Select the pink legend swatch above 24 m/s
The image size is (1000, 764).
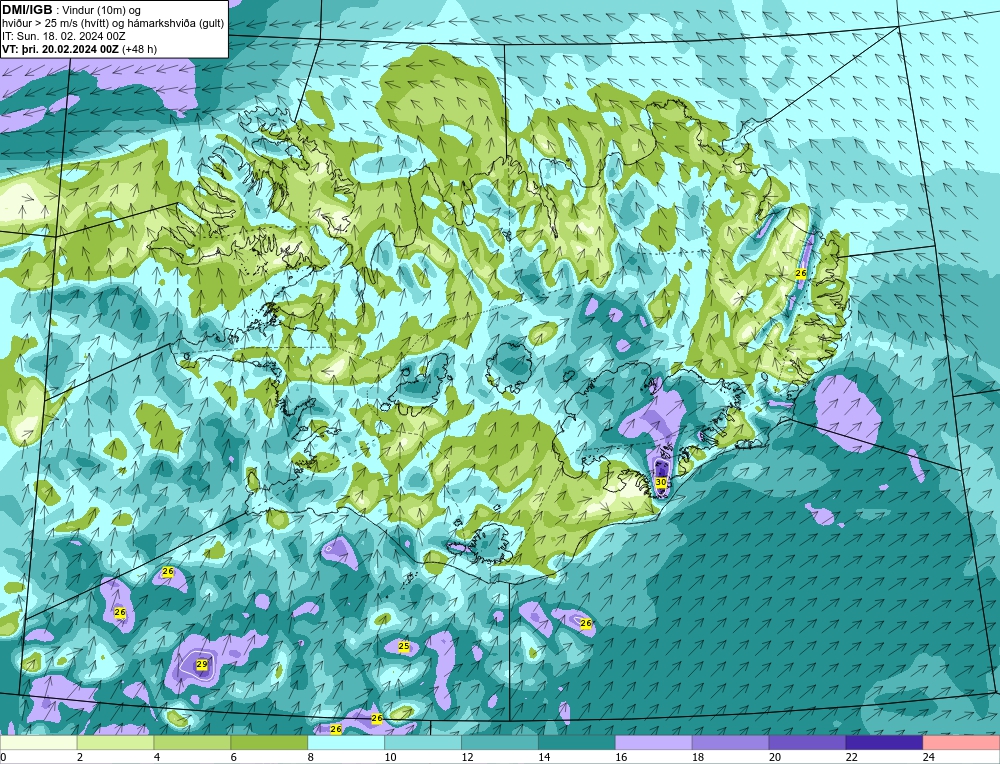961,743
